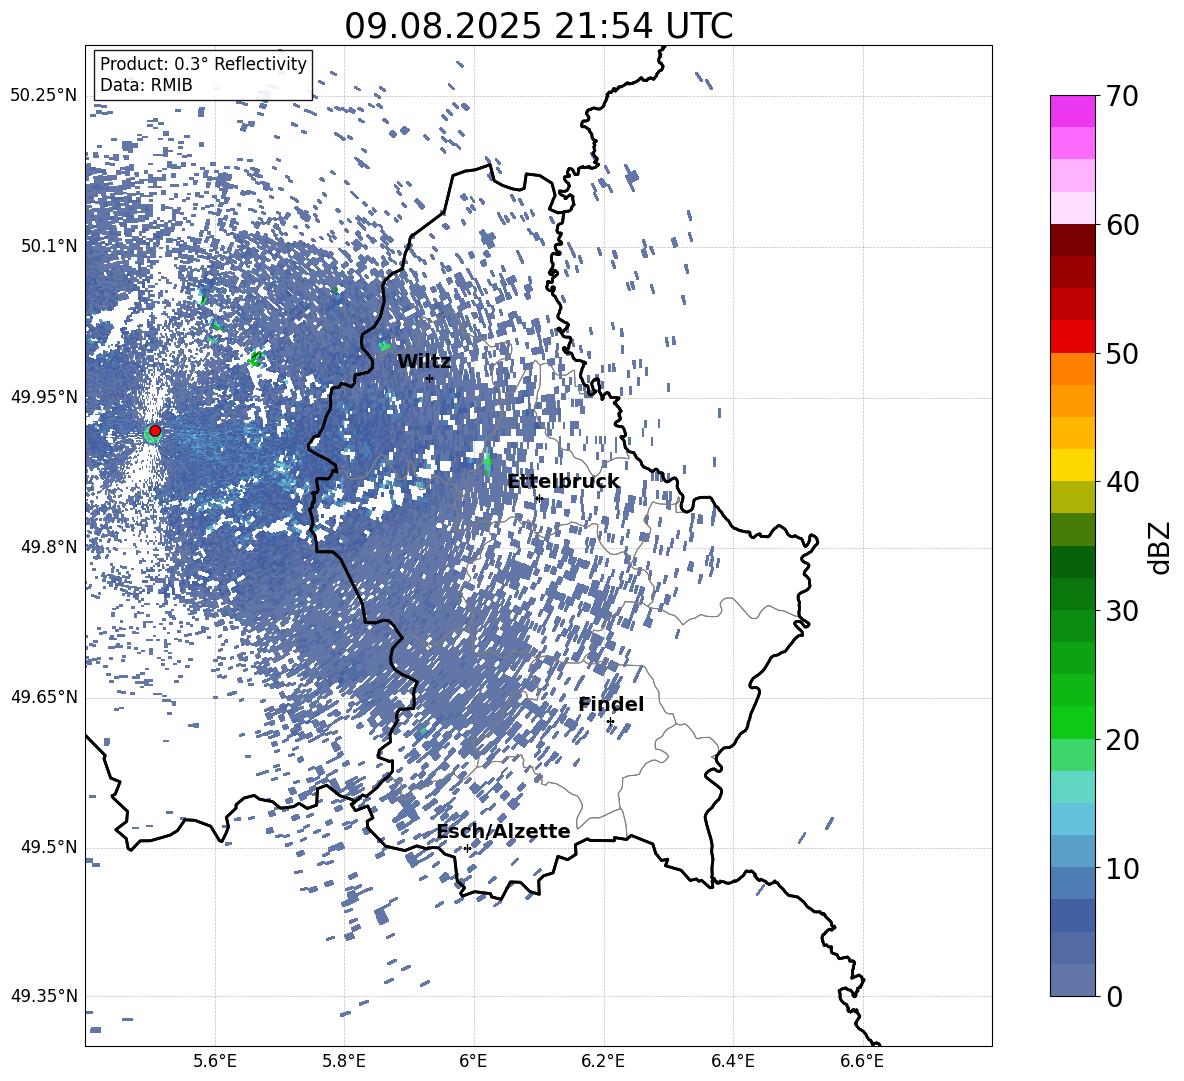Click the Wiltz cross marker
Screen dimensions: 1184x1081
[x=429, y=378]
